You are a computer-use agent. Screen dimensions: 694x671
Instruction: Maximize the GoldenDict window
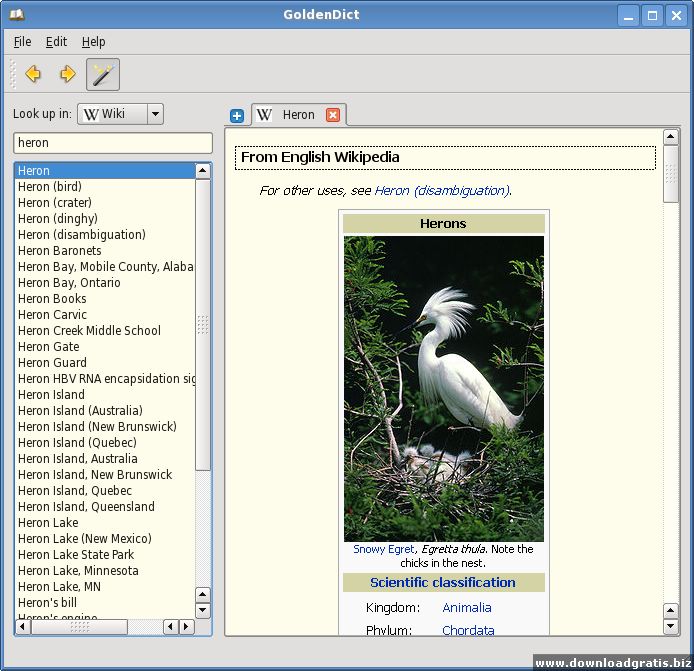652,16
